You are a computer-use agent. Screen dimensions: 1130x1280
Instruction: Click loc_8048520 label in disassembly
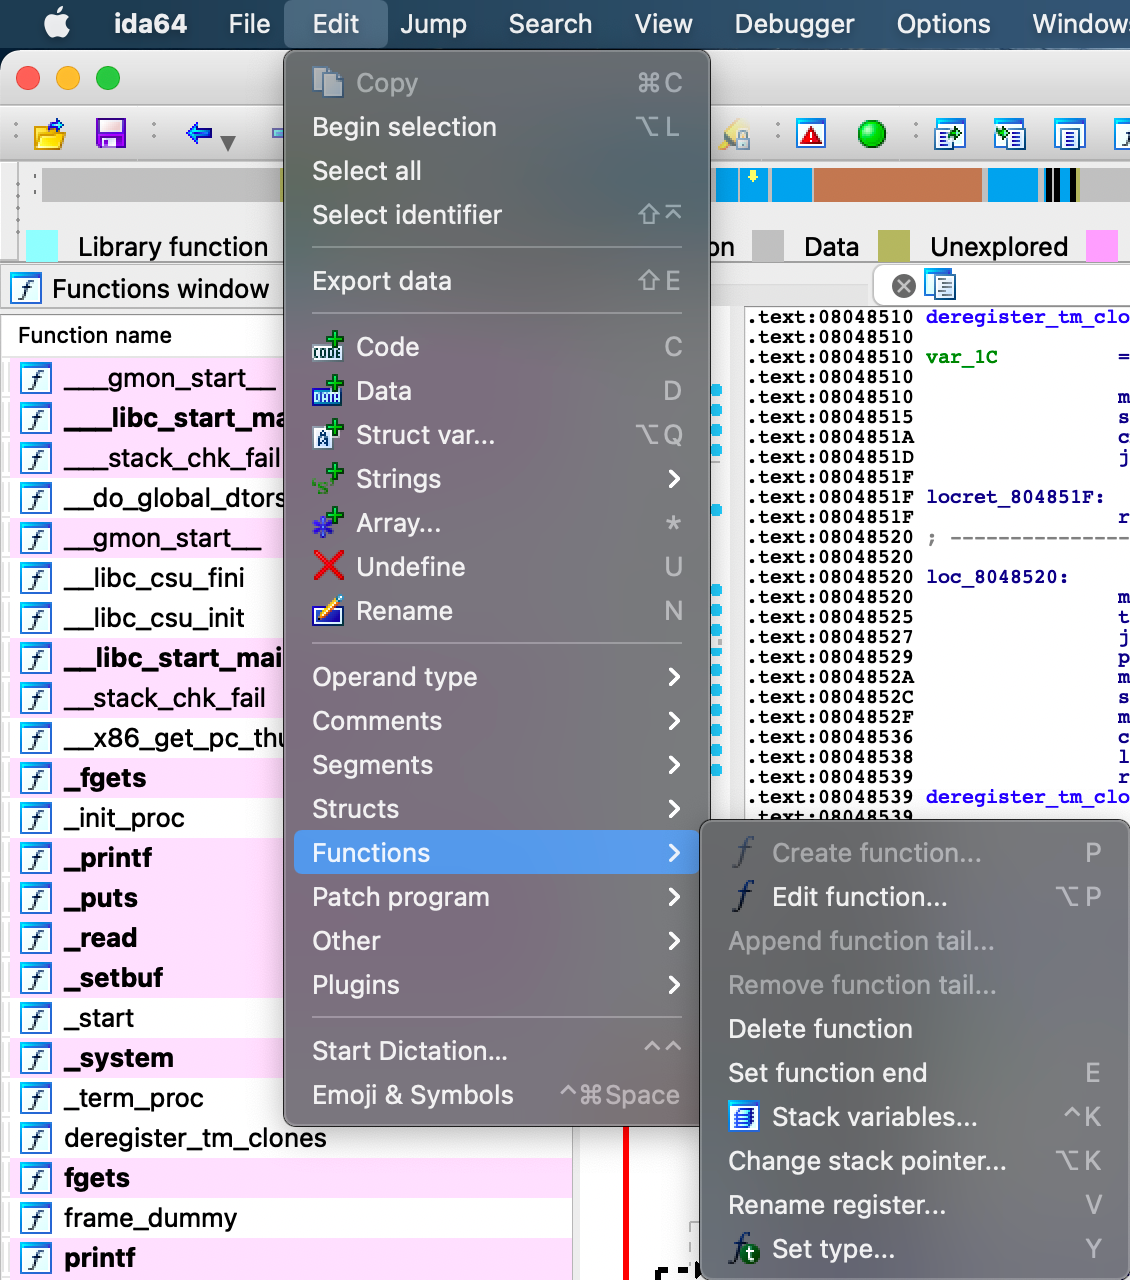click(x=997, y=577)
